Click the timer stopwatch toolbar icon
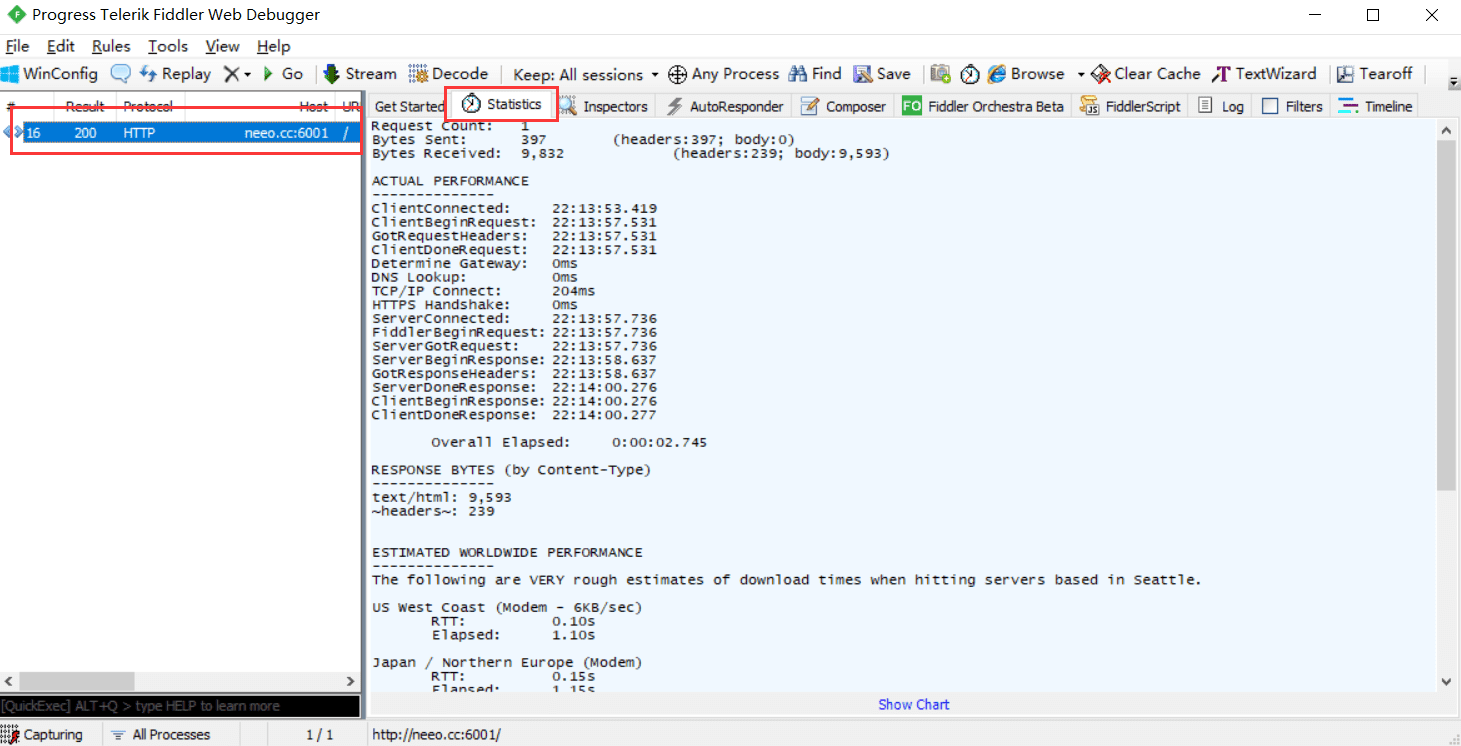Image resolution: width=1461 pixels, height=746 pixels. click(x=970, y=74)
